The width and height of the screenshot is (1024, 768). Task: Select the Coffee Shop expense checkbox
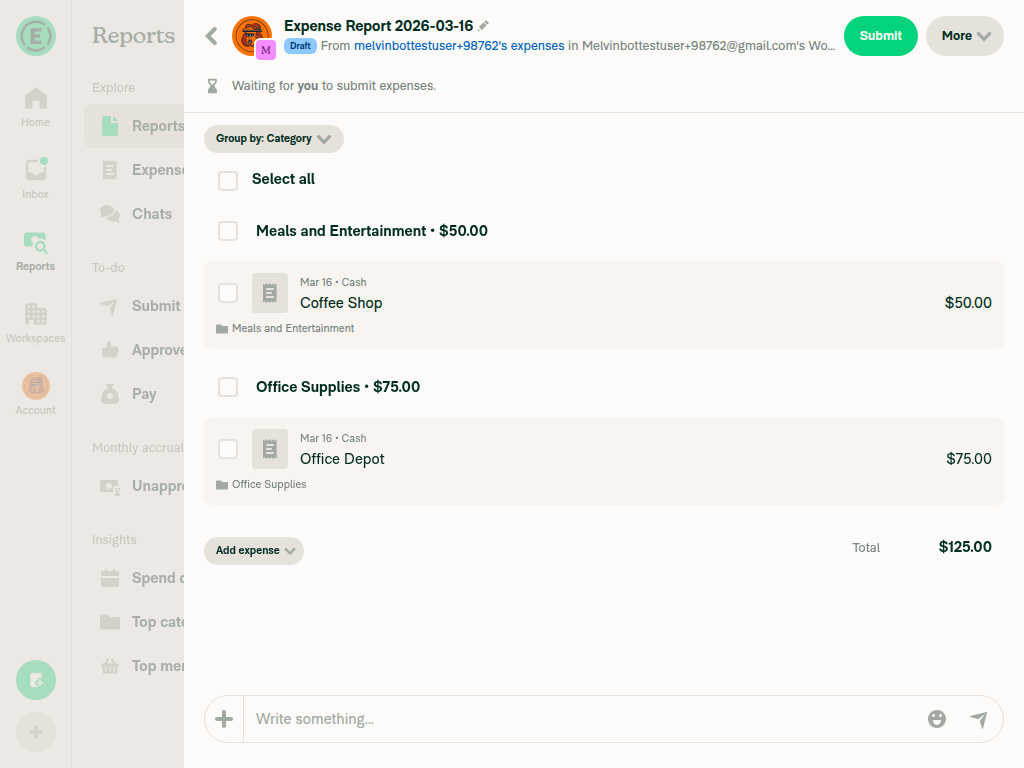(x=228, y=293)
